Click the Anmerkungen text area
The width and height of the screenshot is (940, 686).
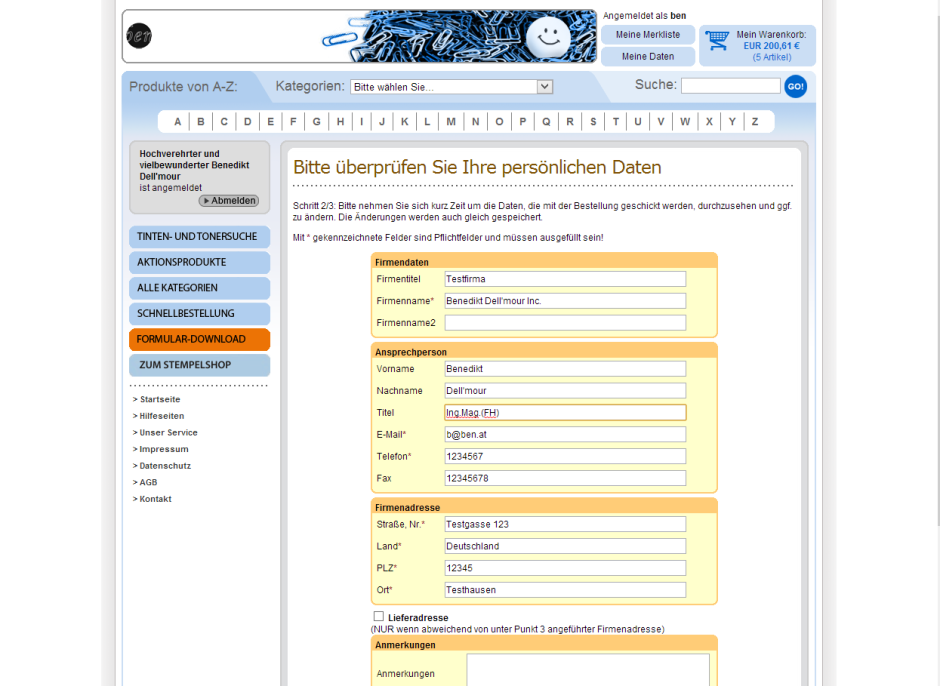[588, 670]
